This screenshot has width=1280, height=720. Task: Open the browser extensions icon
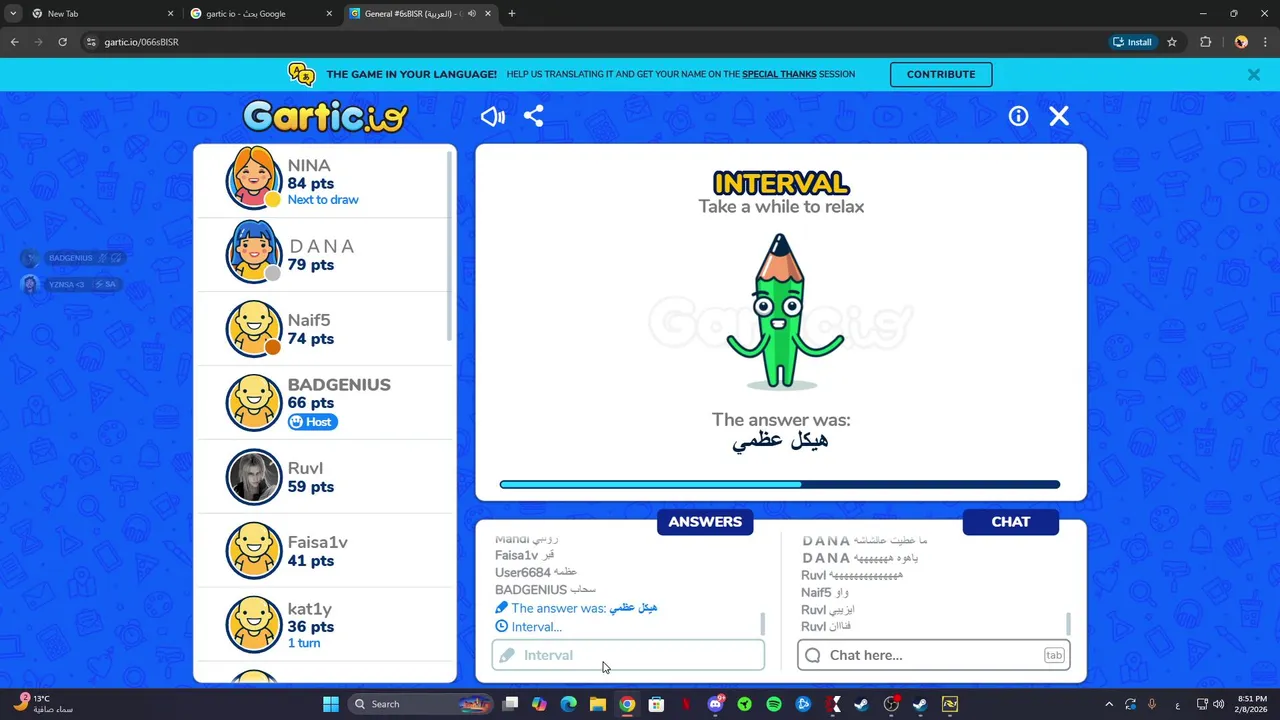click(x=1205, y=42)
